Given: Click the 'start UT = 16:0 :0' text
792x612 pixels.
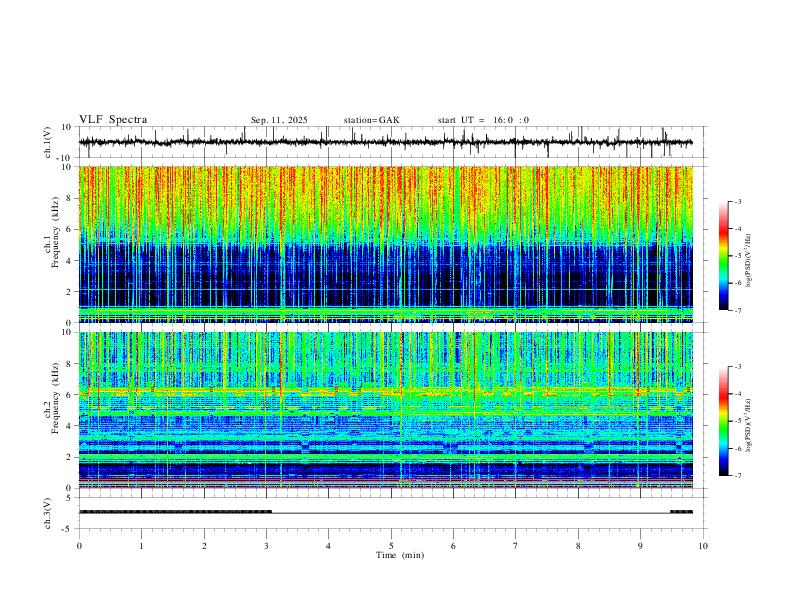Looking at the screenshot, I should click(483, 120).
